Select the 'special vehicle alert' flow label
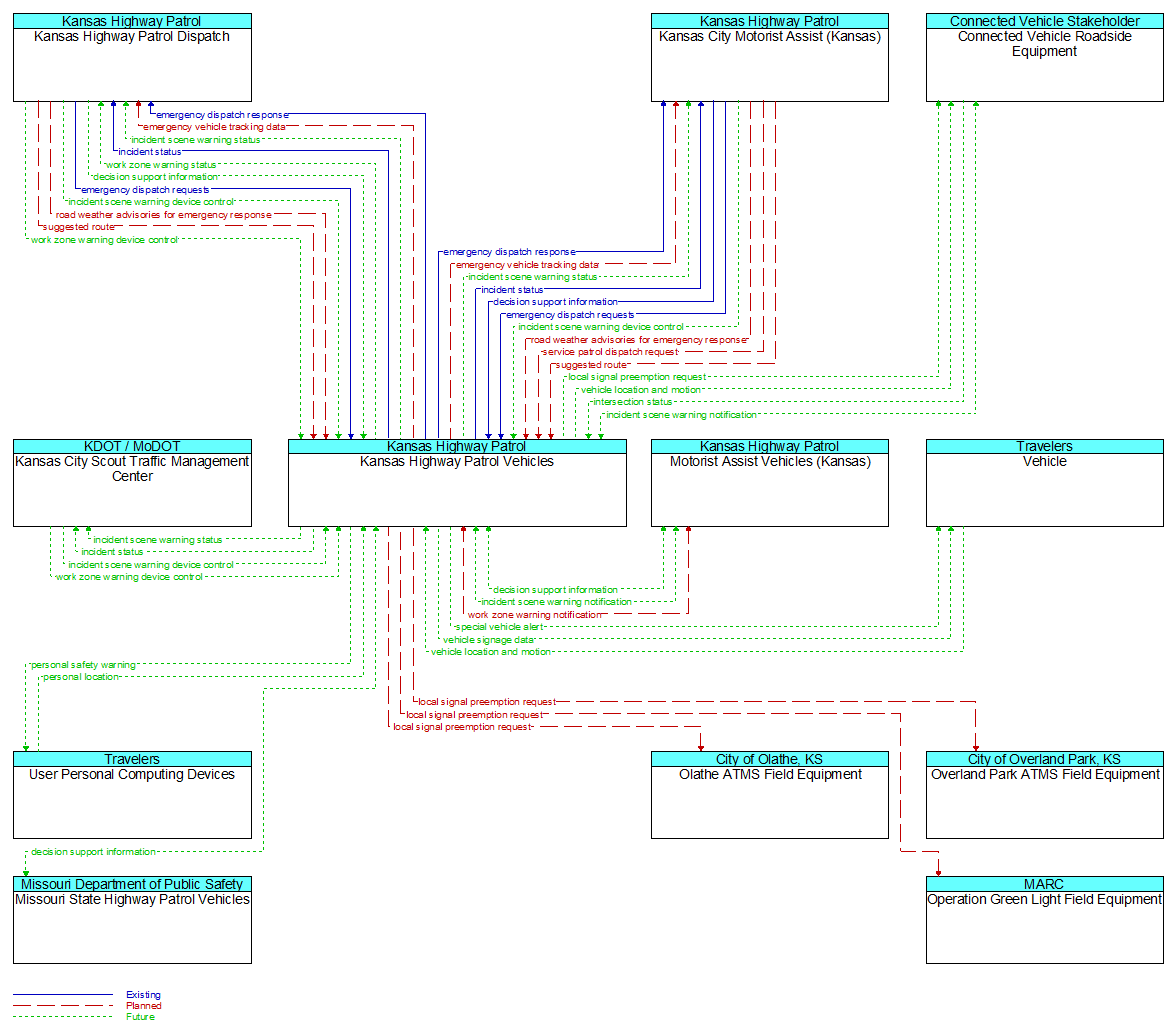The width and height of the screenshot is (1173, 1034). click(499, 627)
